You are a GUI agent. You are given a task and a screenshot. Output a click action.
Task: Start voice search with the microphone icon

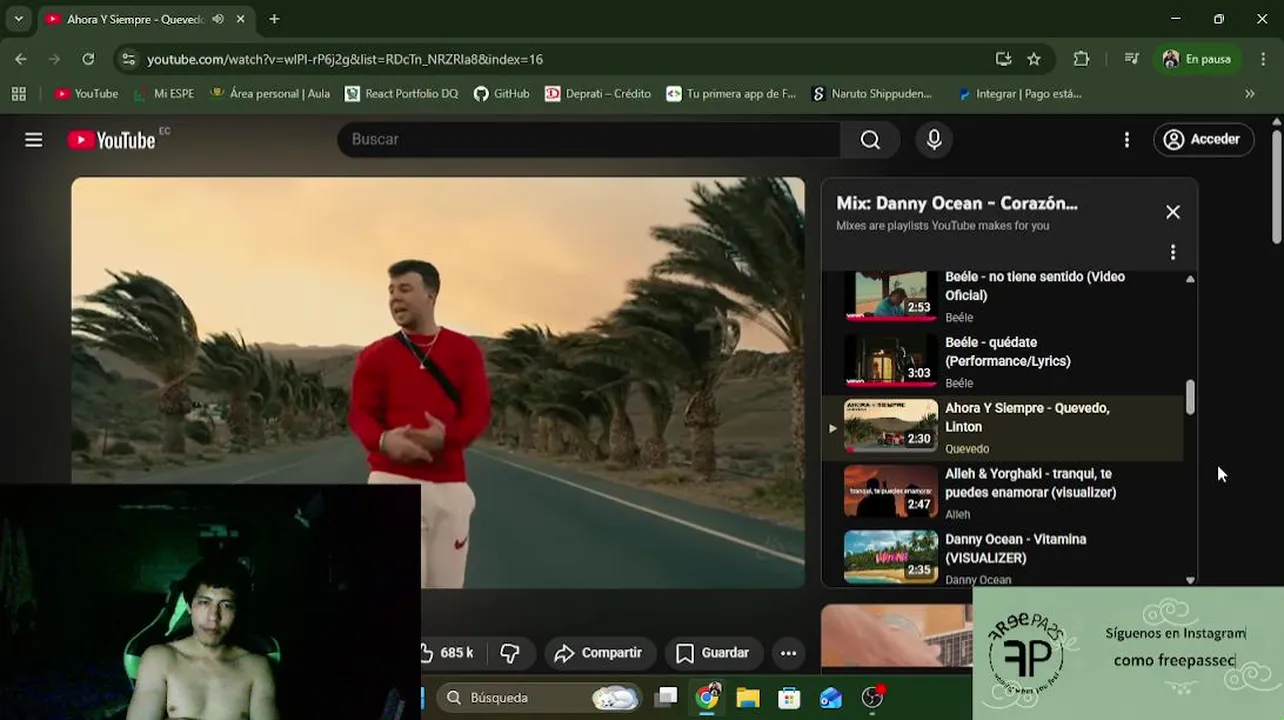[x=934, y=140]
